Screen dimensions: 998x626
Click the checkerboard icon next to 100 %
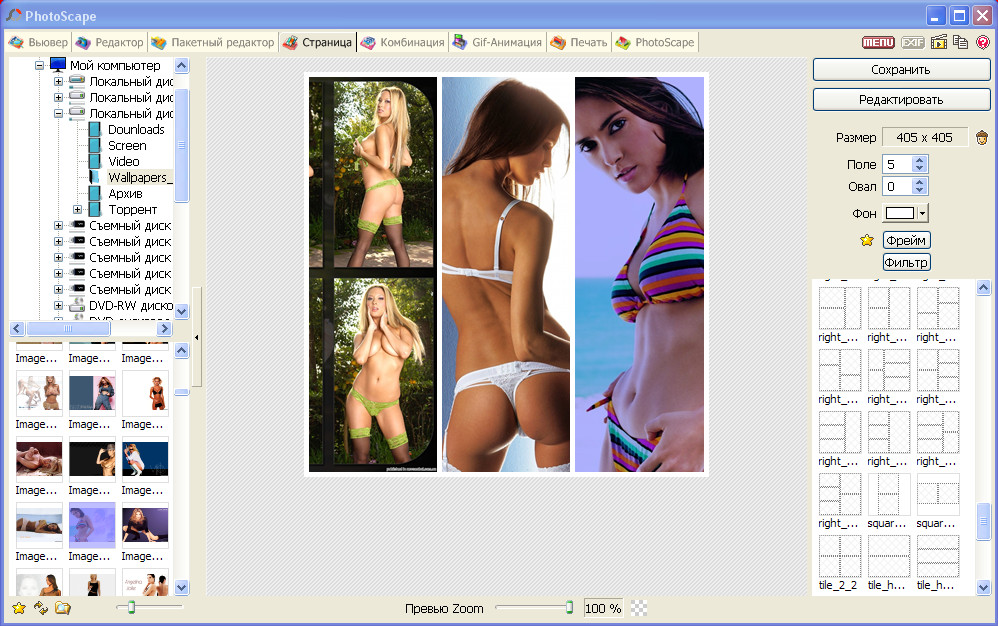[638, 608]
